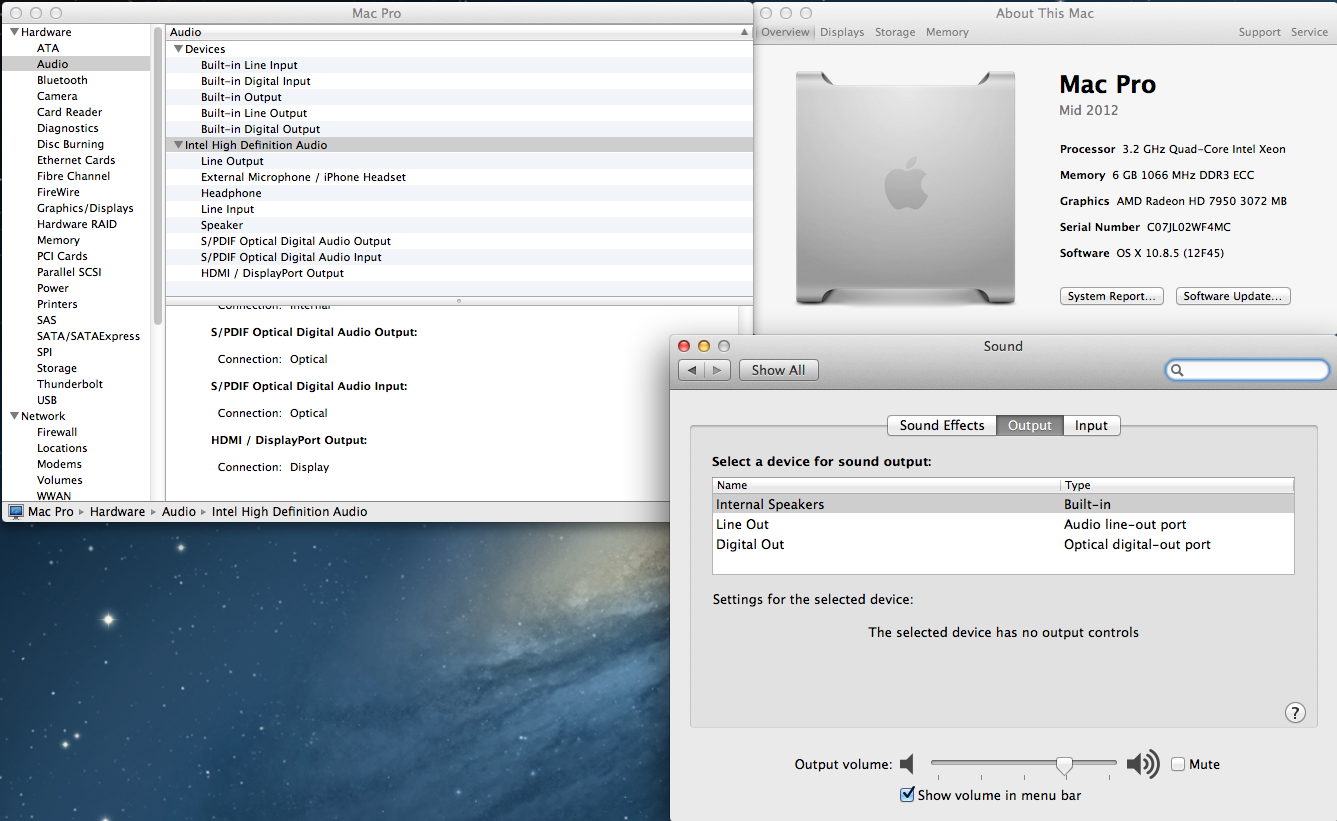Open Overview tab in About This Mac
Screen dimensions: 1337x821
pos(785,32)
